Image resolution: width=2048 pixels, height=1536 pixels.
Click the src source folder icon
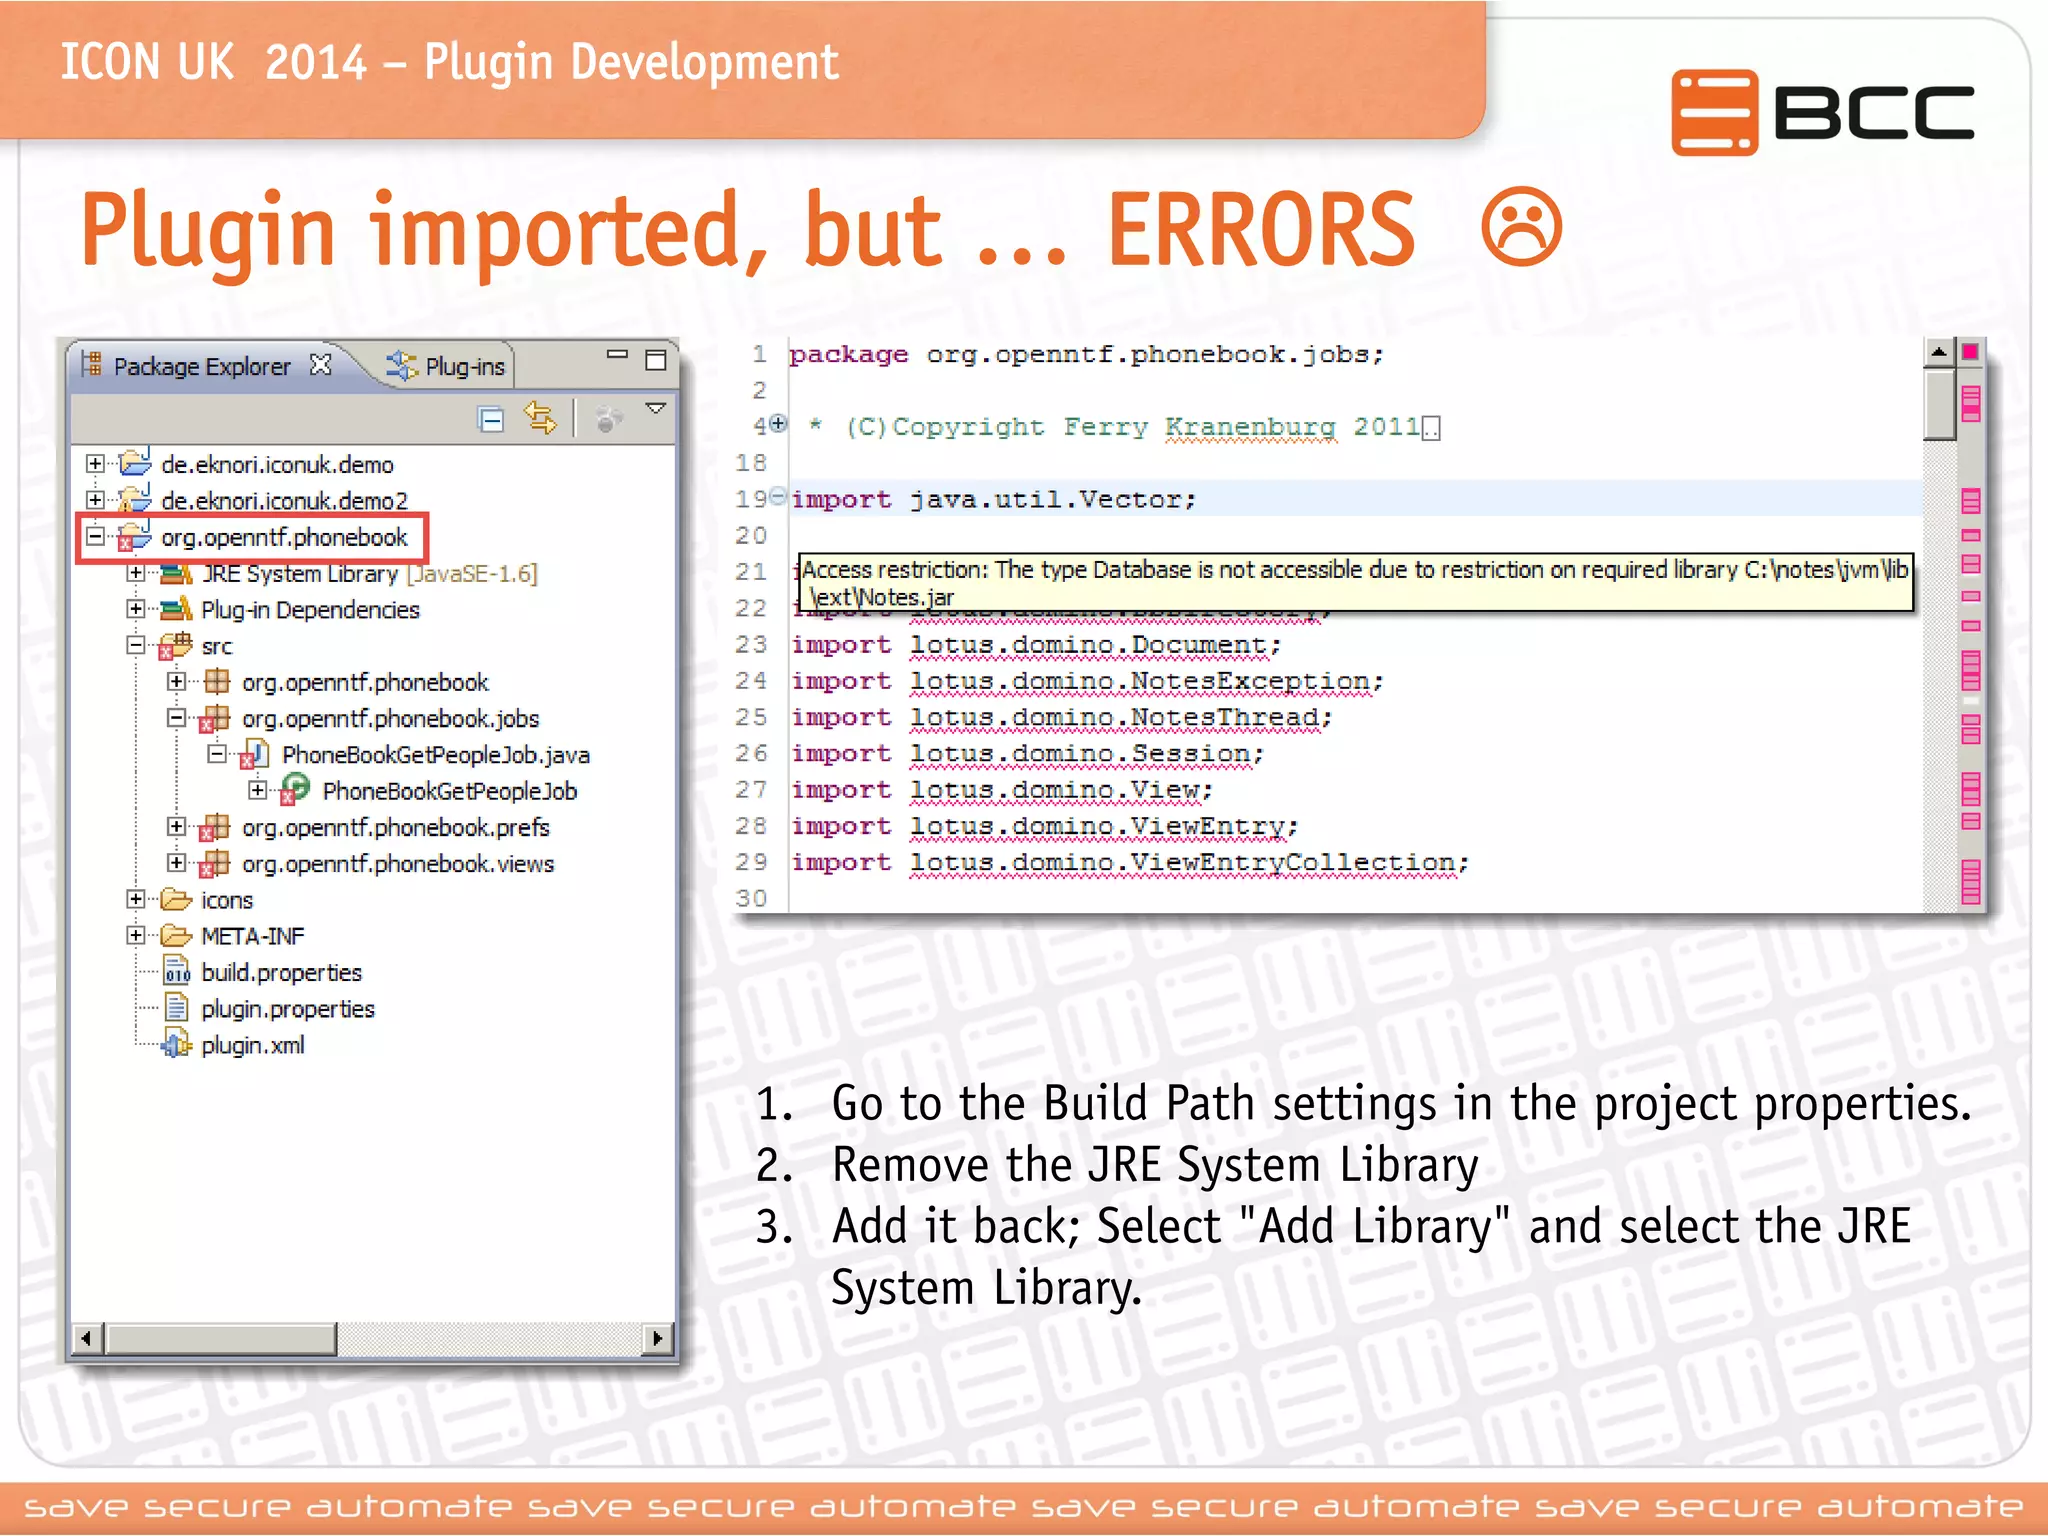pyautogui.click(x=175, y=646)
